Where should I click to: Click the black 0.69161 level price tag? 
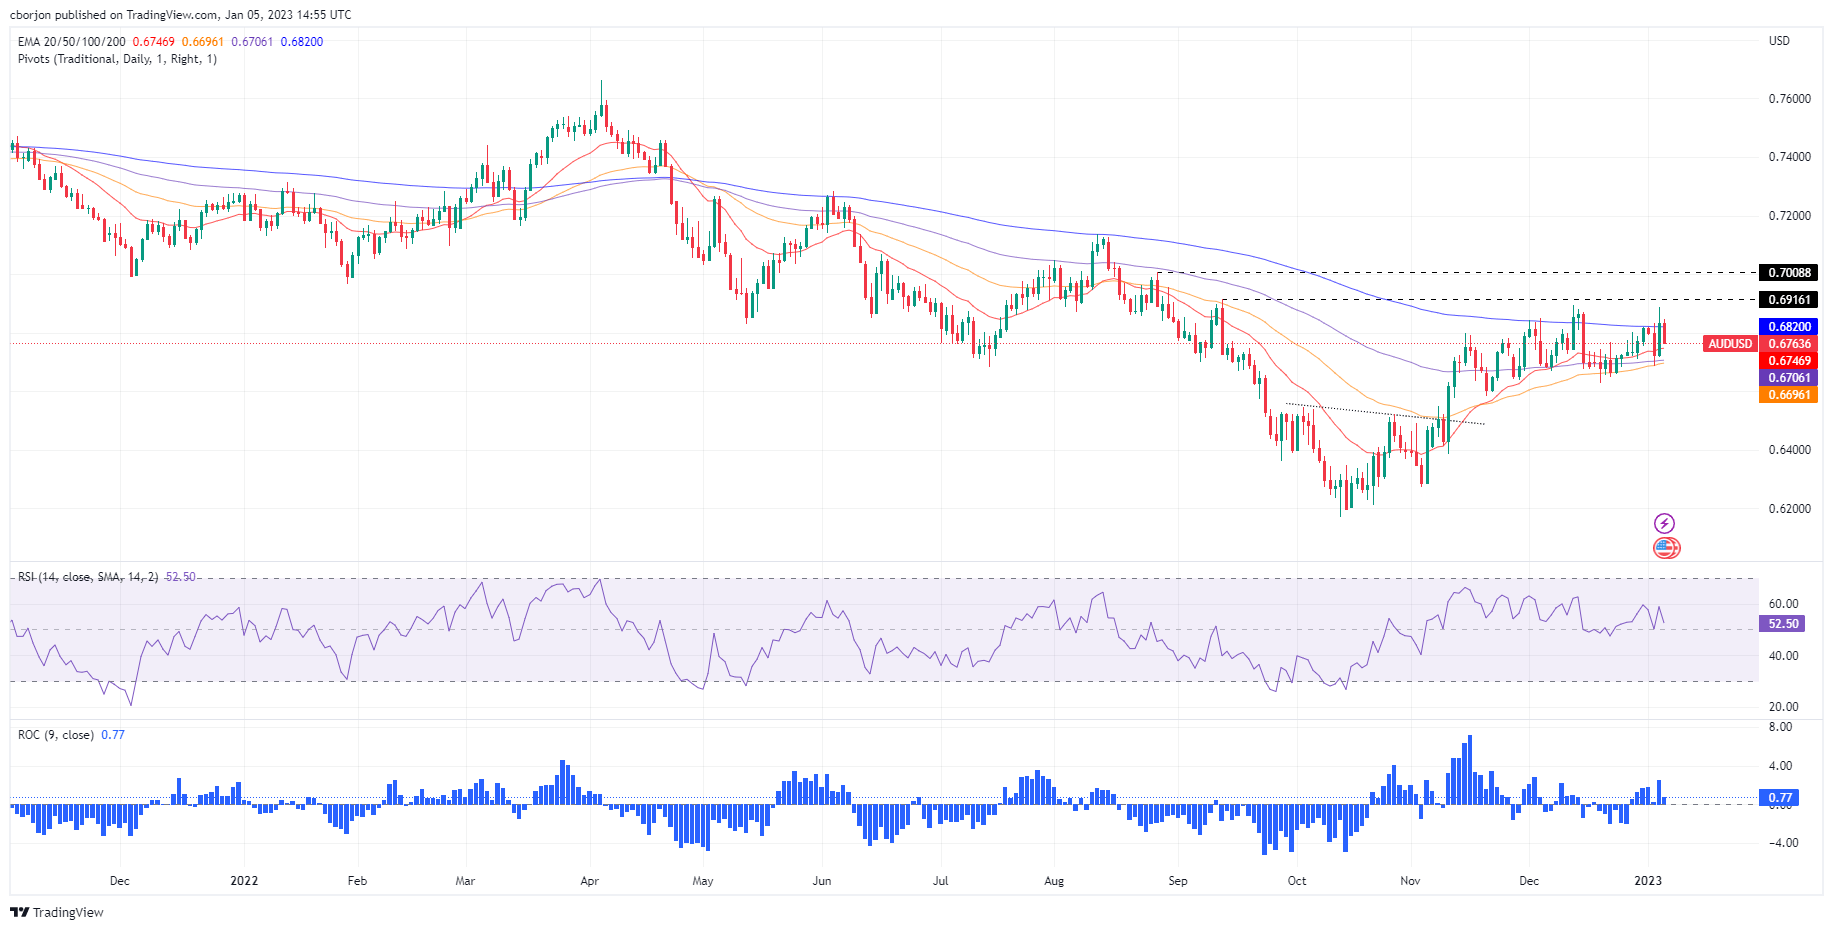1788,300
